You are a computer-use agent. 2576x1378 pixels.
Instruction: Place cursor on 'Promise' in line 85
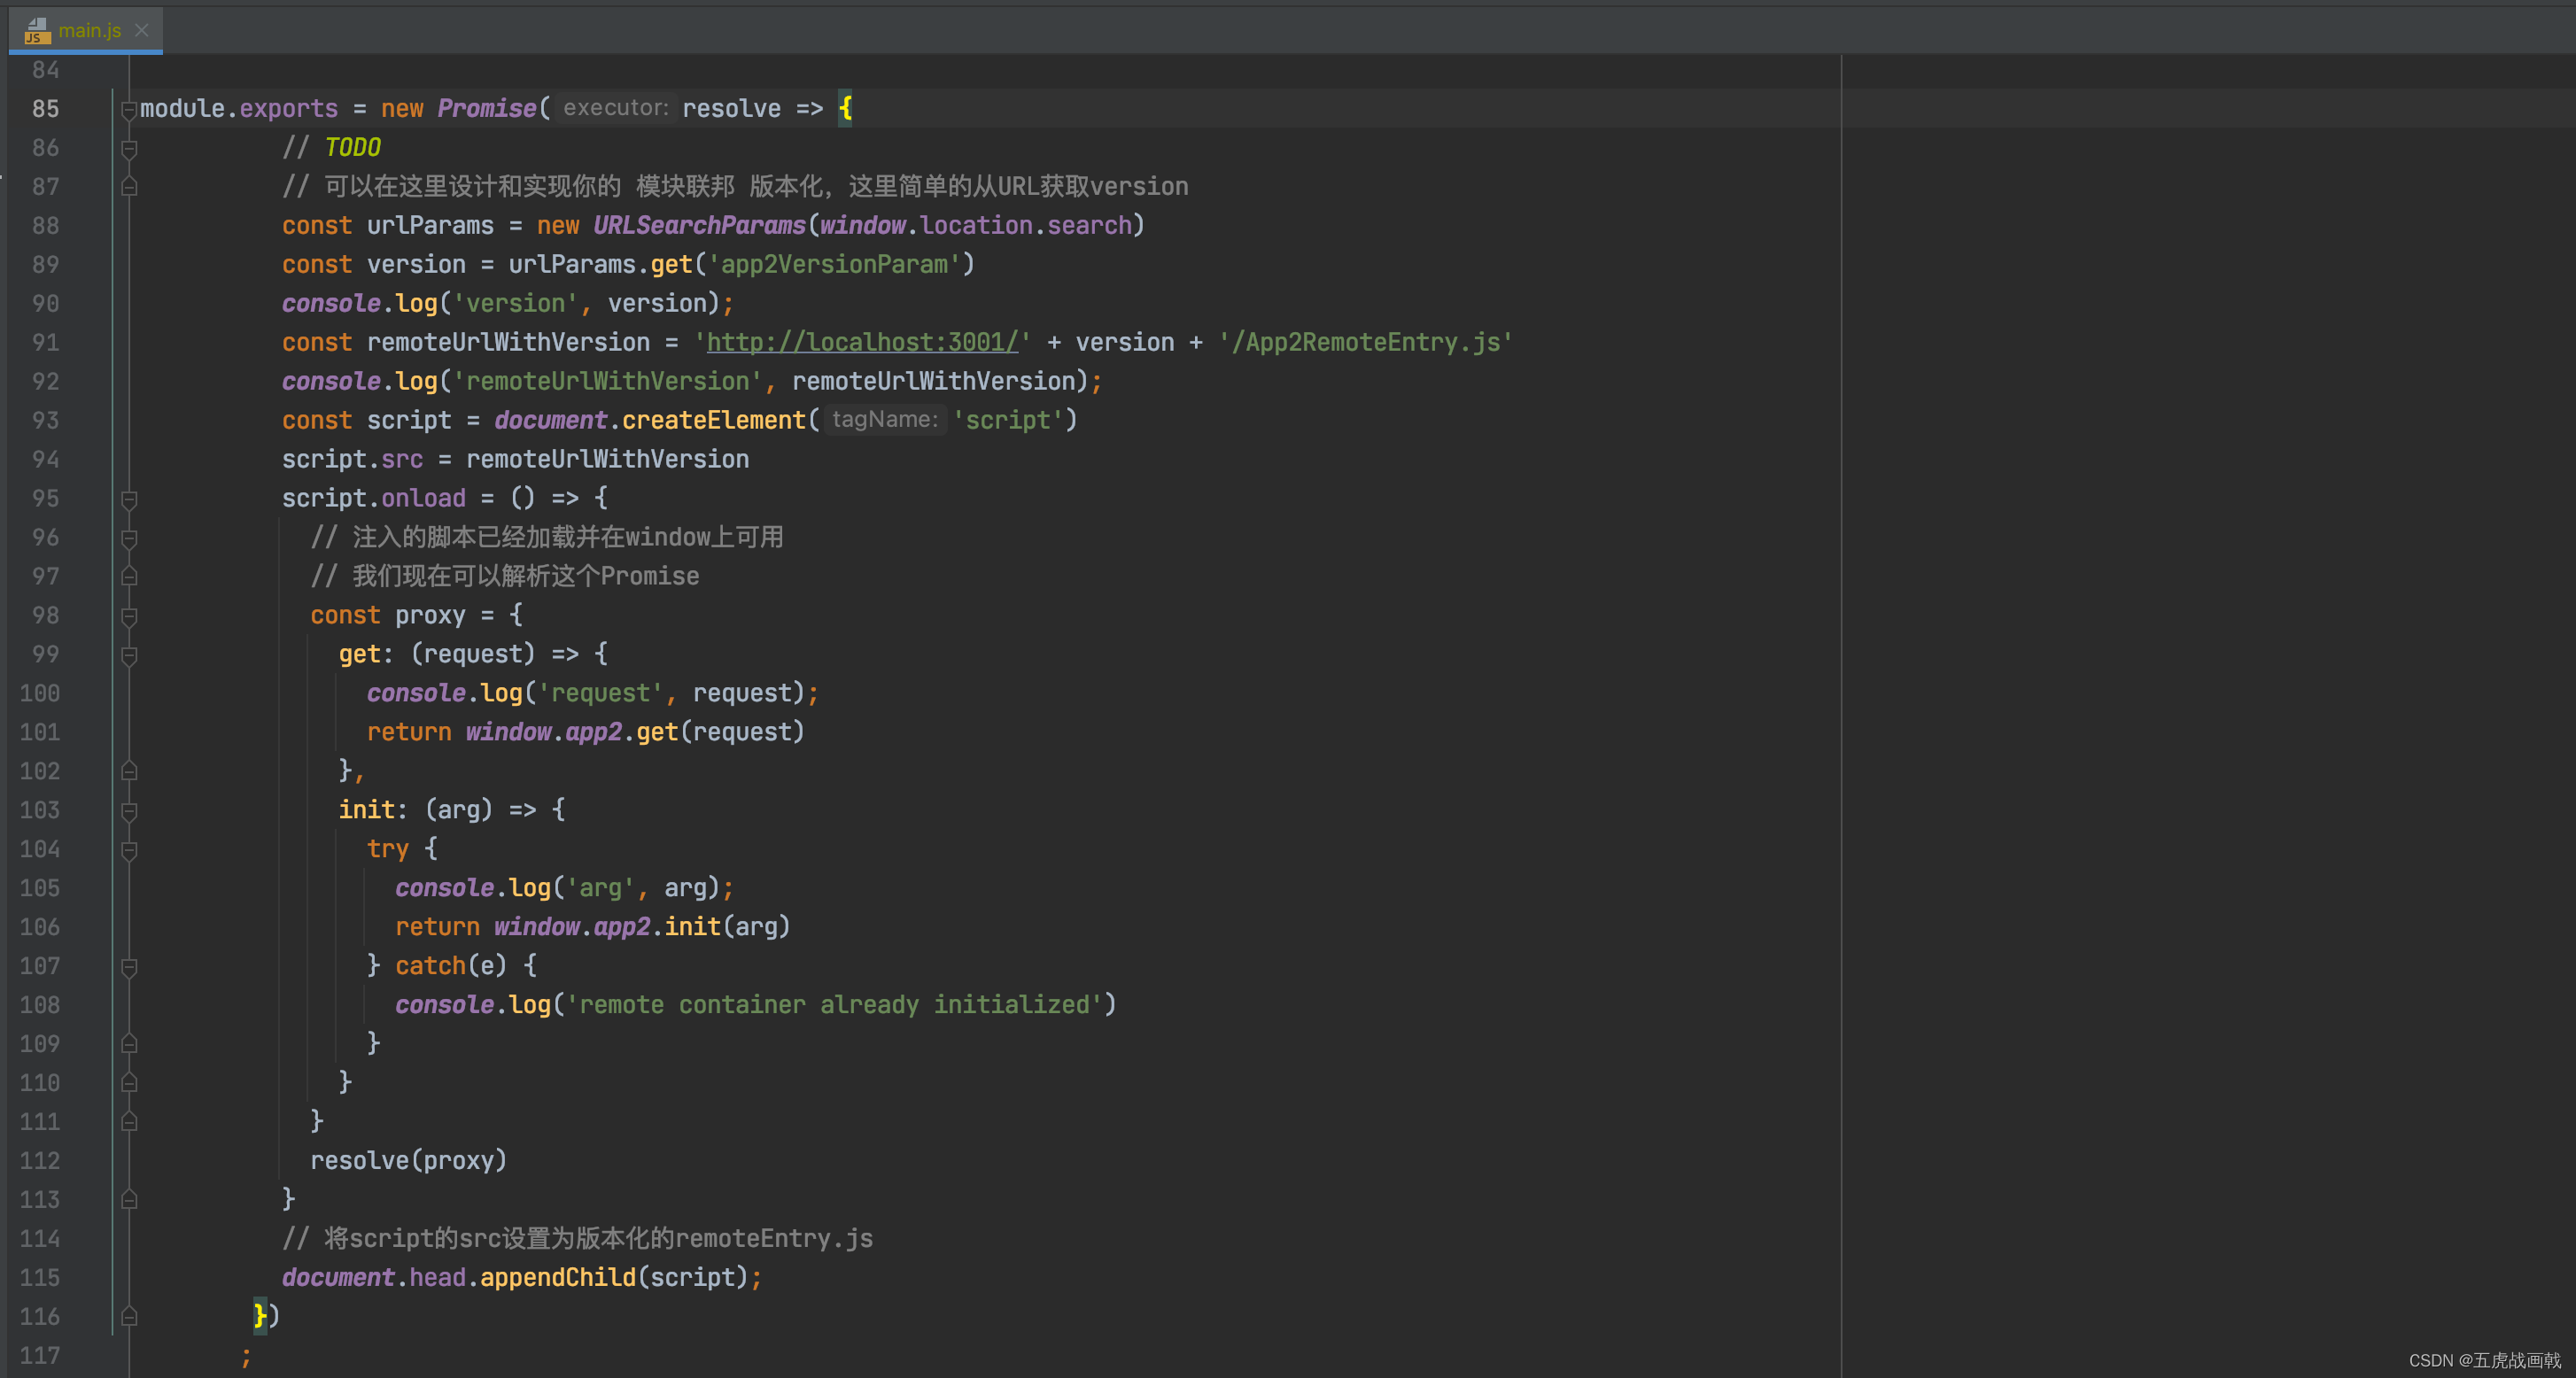tap(487, 109)
